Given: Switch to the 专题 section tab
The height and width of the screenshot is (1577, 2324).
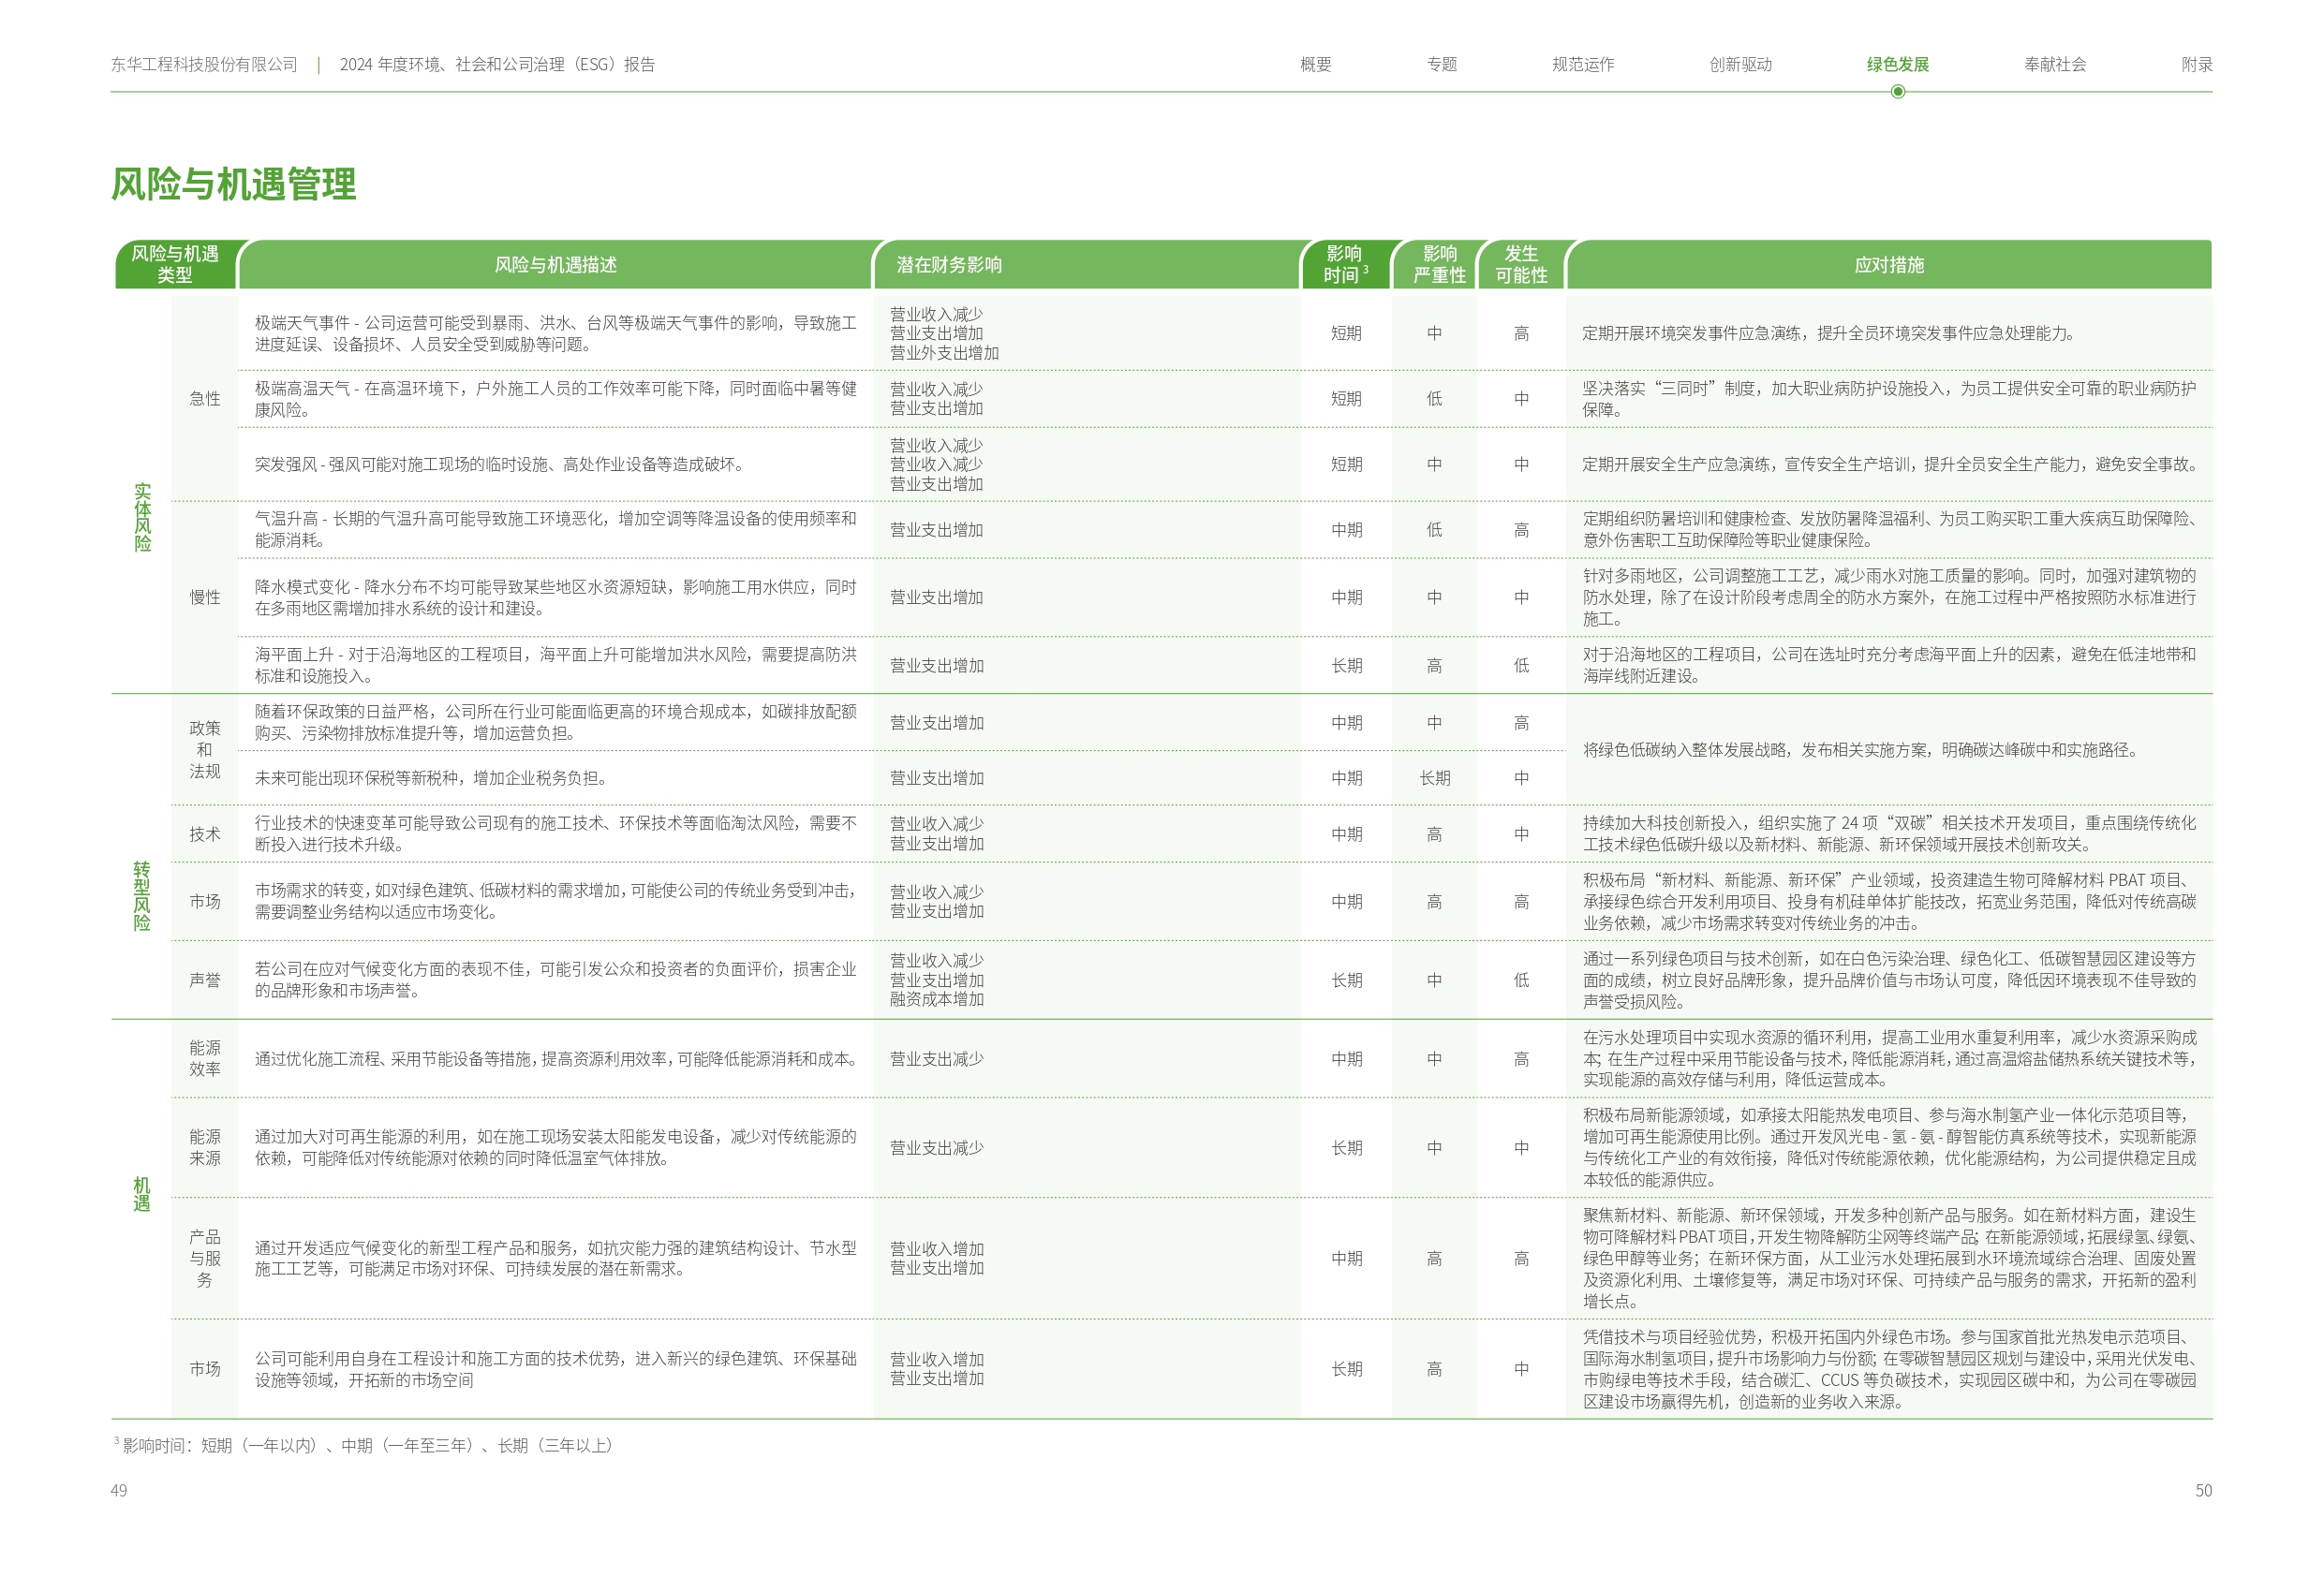Looking at the screenshot, I should tap(1441, 65).
